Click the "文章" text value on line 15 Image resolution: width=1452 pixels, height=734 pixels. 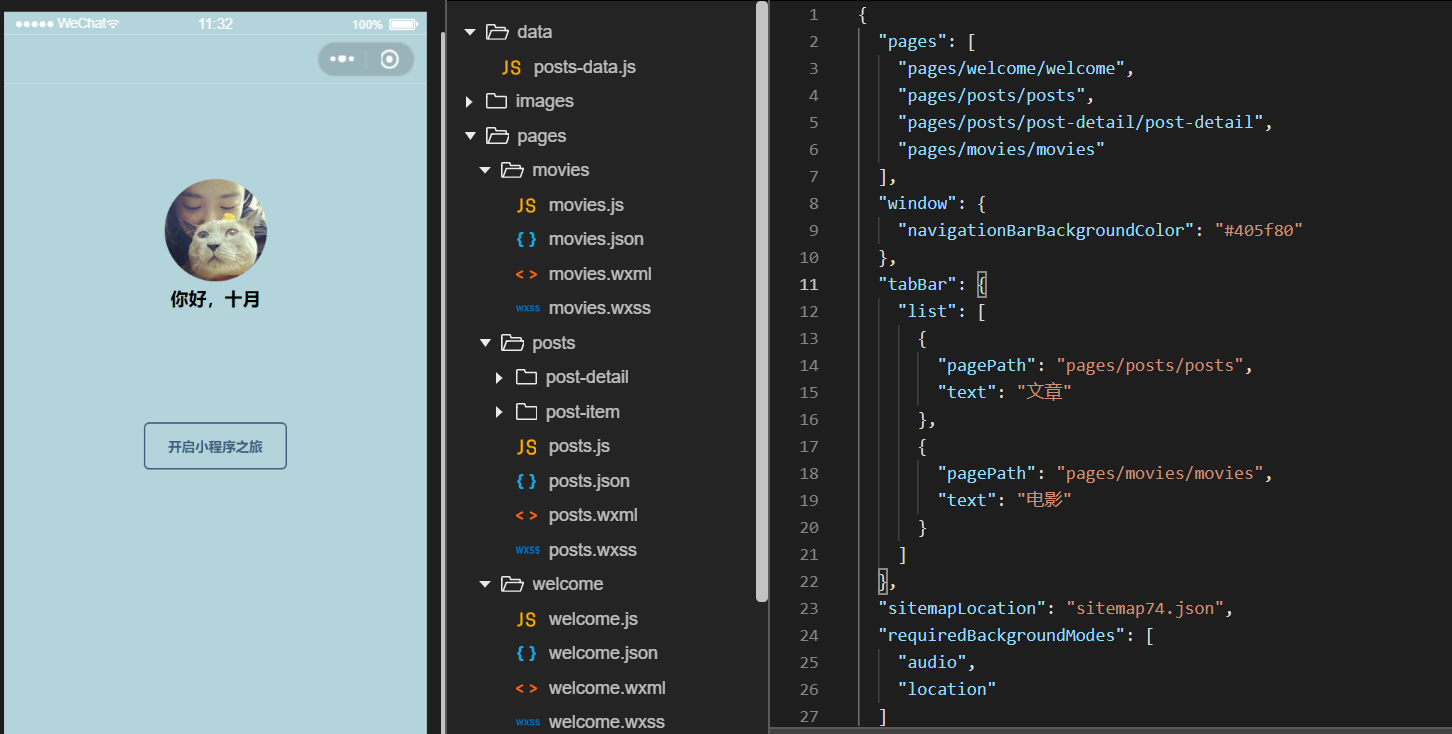1045,392
